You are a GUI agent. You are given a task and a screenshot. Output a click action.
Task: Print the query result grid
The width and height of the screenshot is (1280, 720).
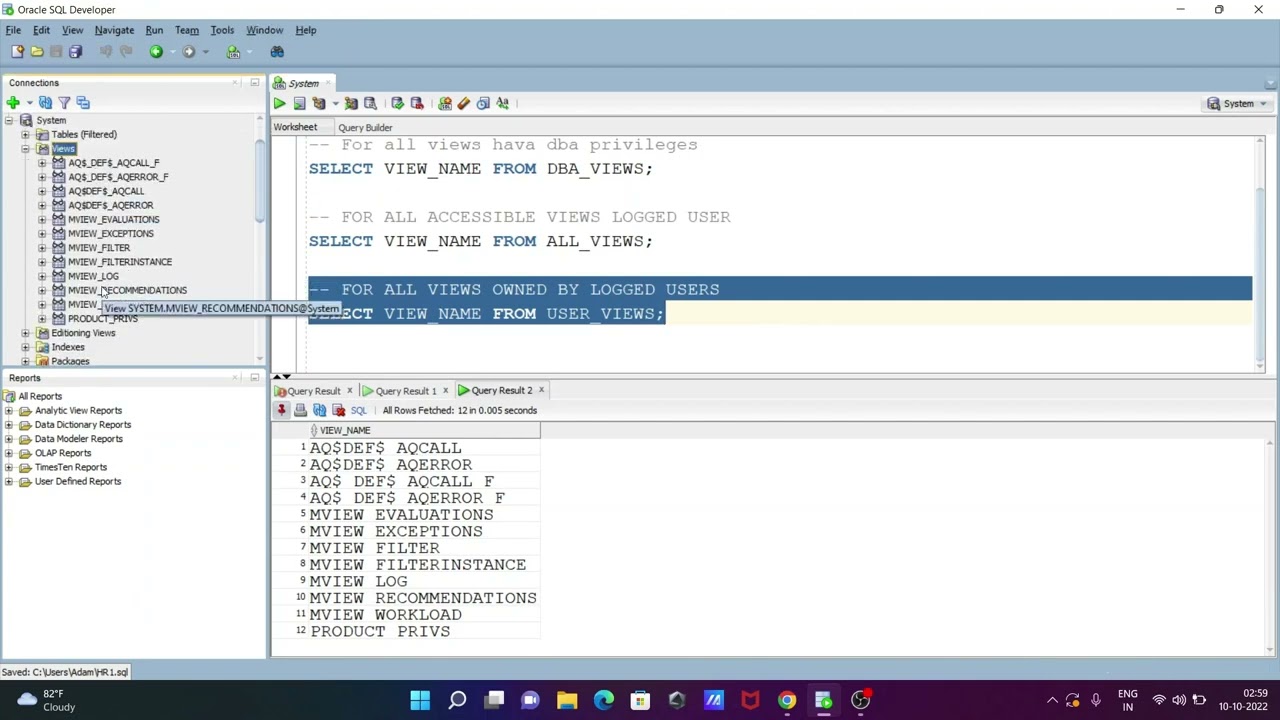pos(300,410)
